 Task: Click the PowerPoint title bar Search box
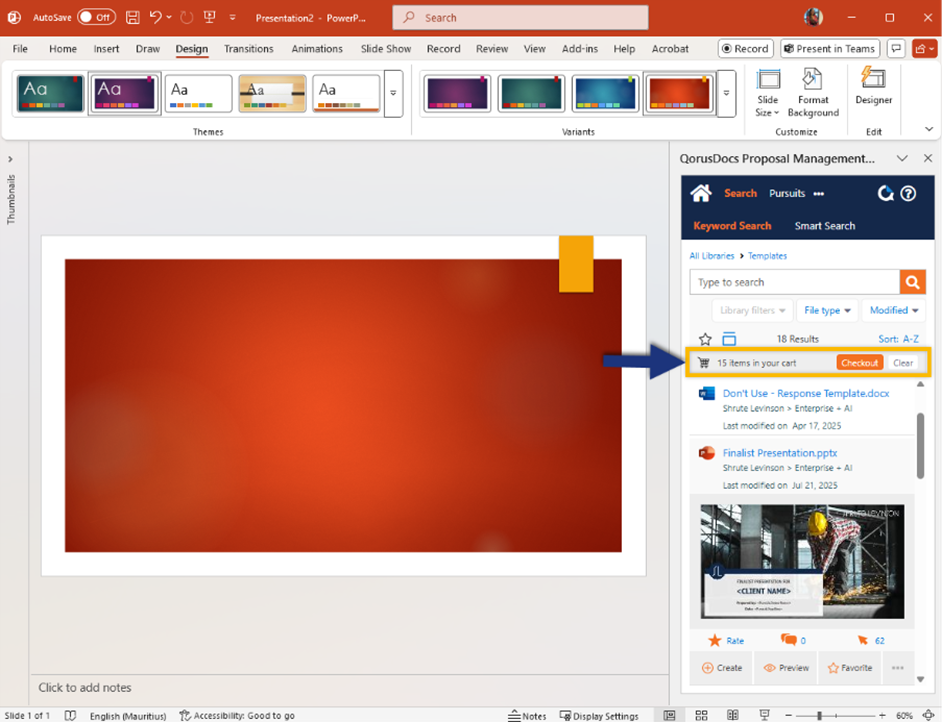pyautogui.click(x=520, y=17)
